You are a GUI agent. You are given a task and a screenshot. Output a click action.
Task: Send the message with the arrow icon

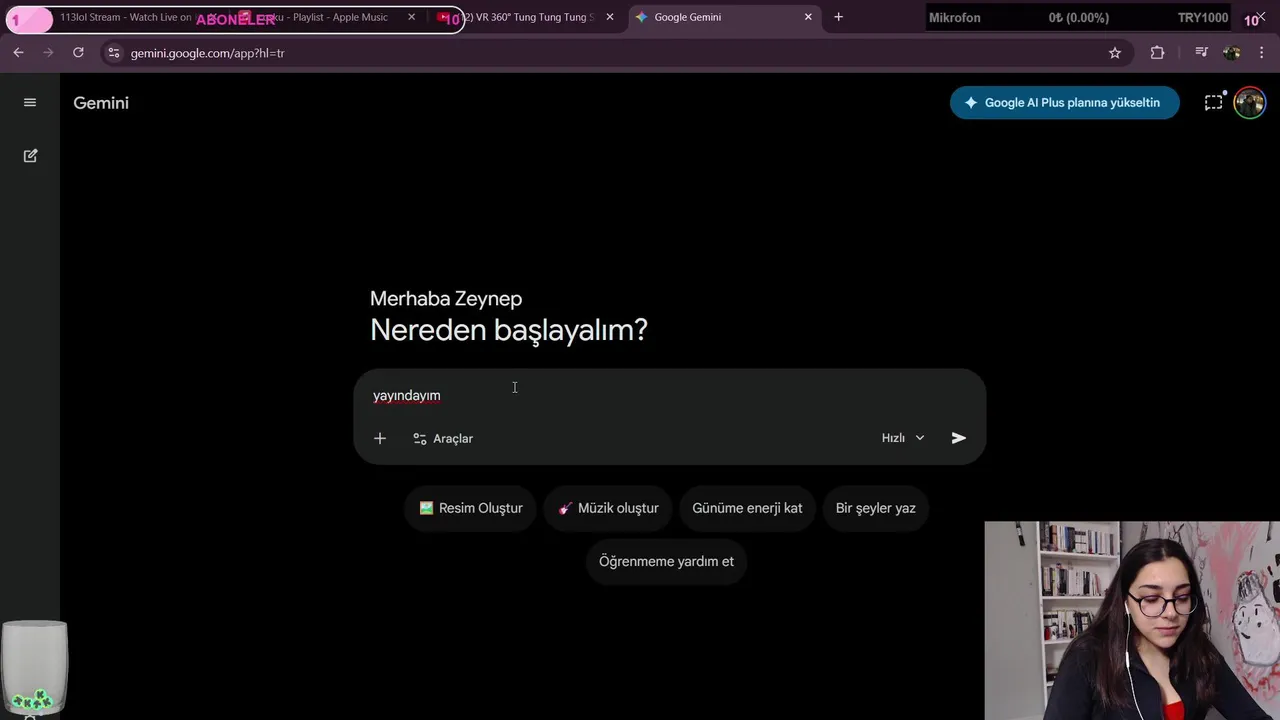(959, 438)
